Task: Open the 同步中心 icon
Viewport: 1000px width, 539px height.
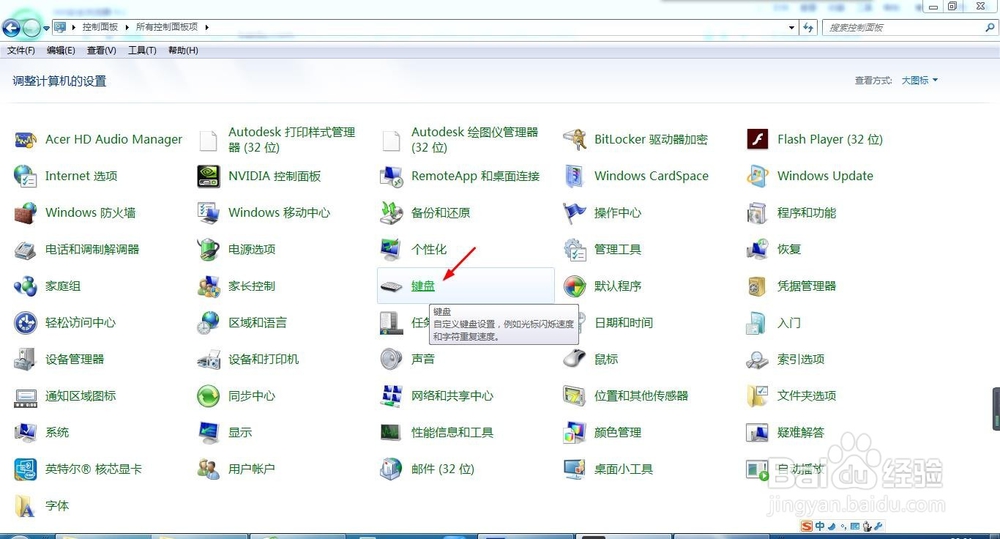Action: pyautogui.click(x=209, y=396)
